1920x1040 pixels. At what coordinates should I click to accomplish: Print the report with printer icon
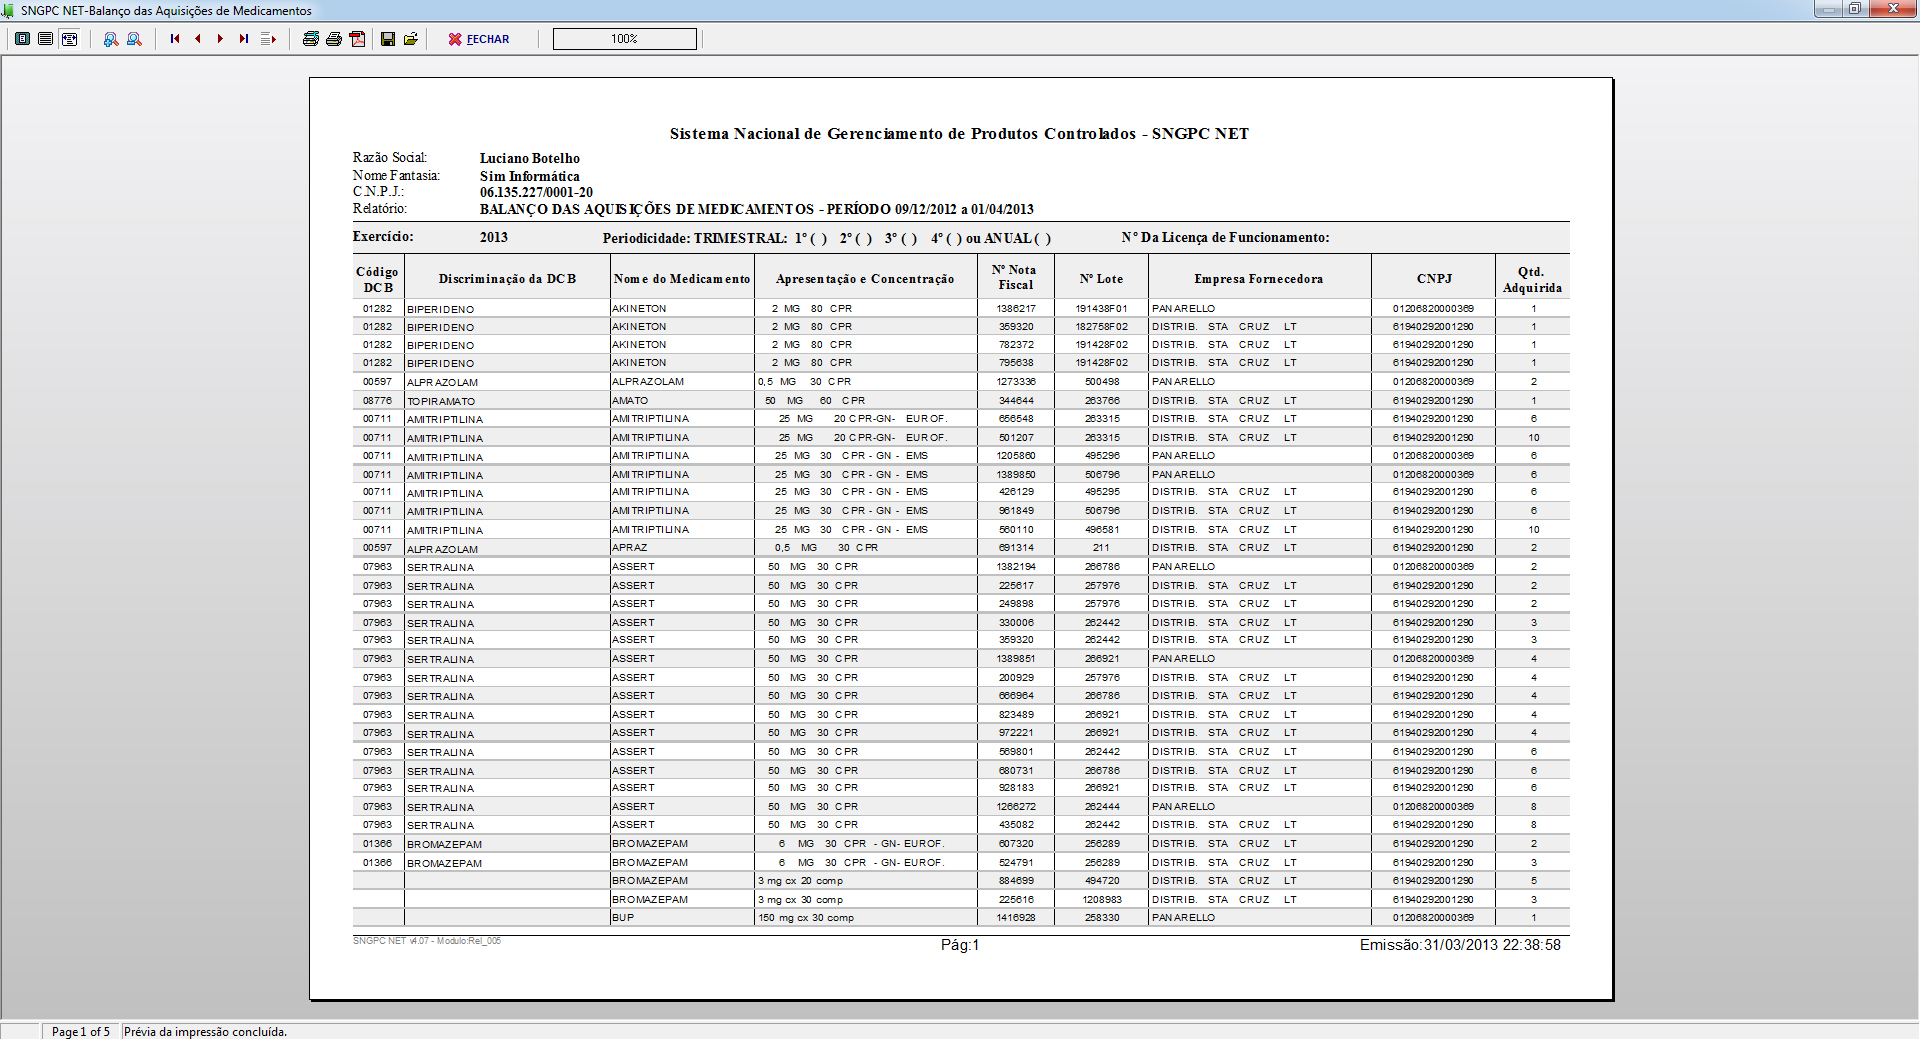pos(334,39)
